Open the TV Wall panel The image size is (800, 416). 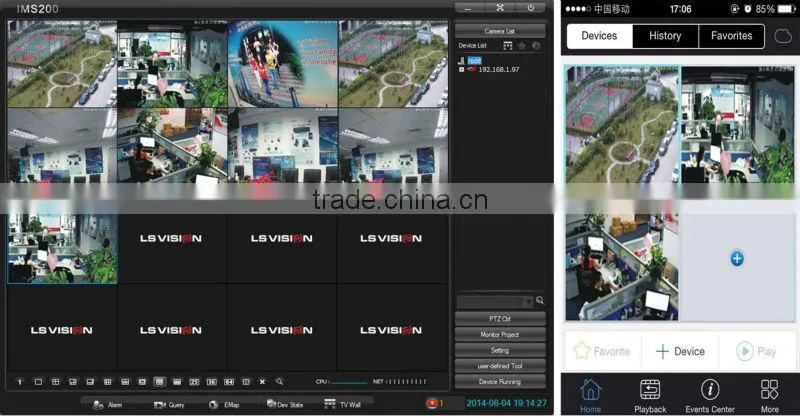tap(343, 405)
